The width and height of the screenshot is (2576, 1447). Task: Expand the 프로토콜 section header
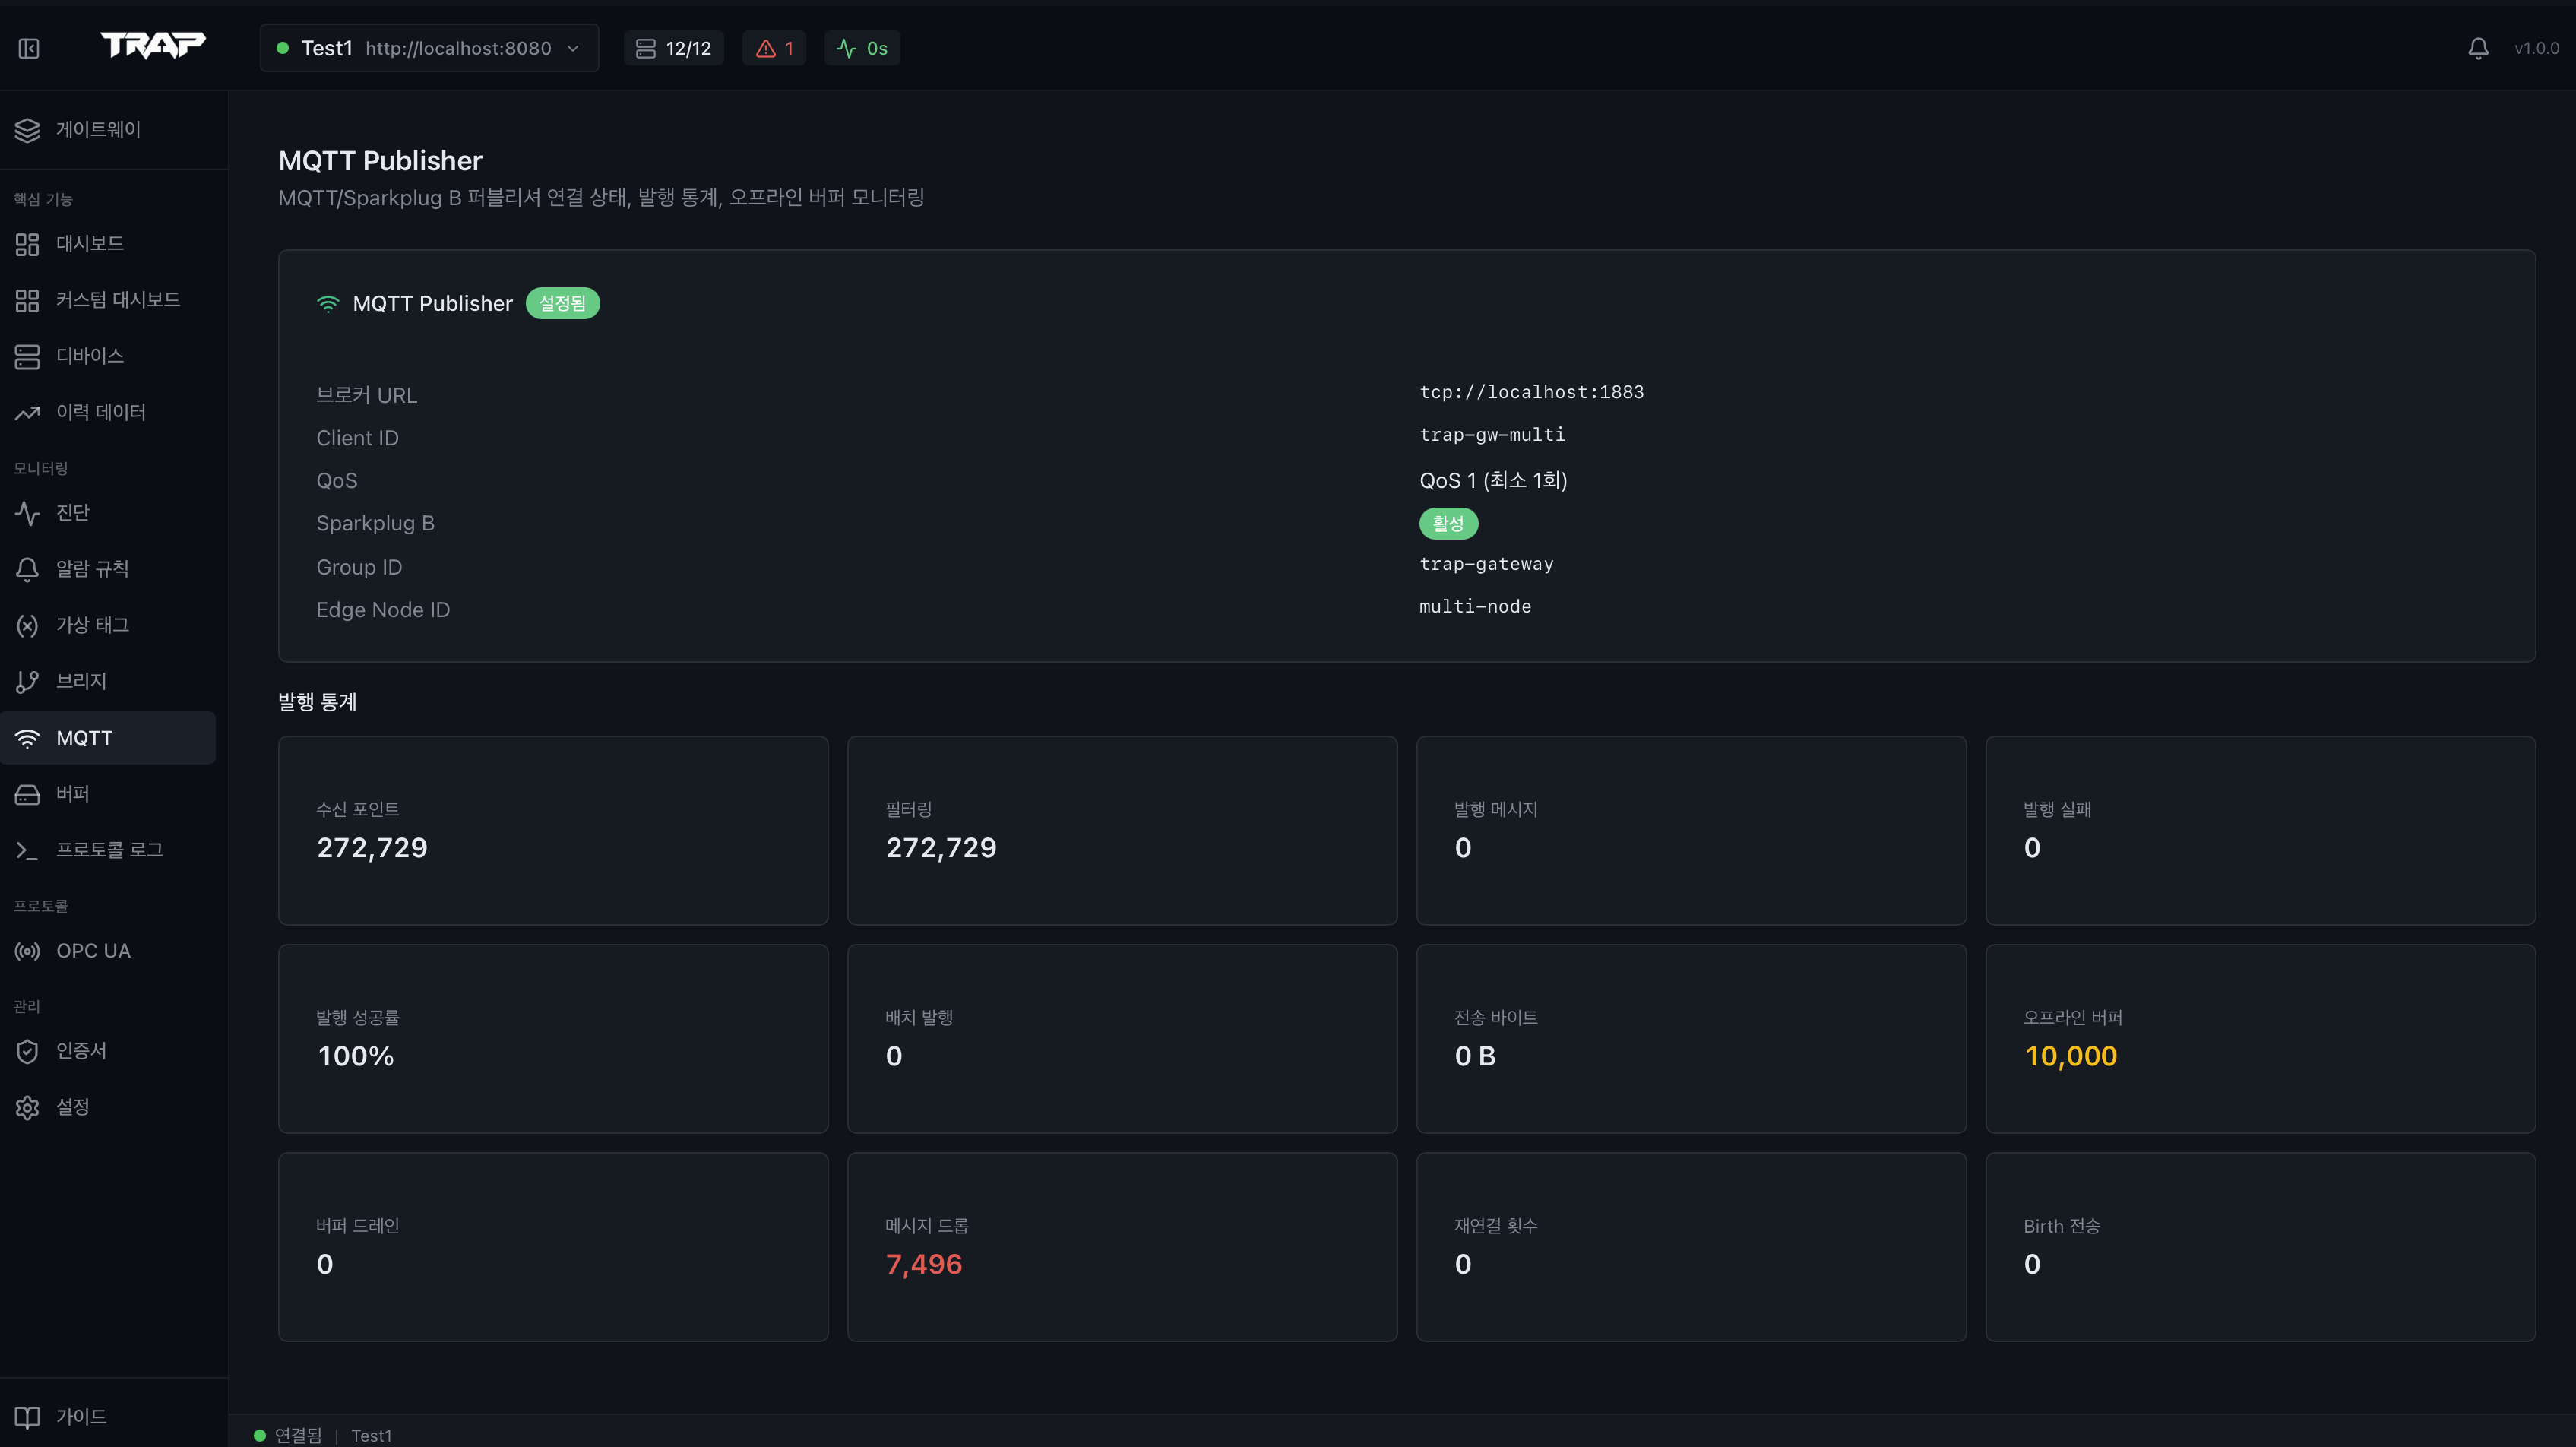[42, 906]
